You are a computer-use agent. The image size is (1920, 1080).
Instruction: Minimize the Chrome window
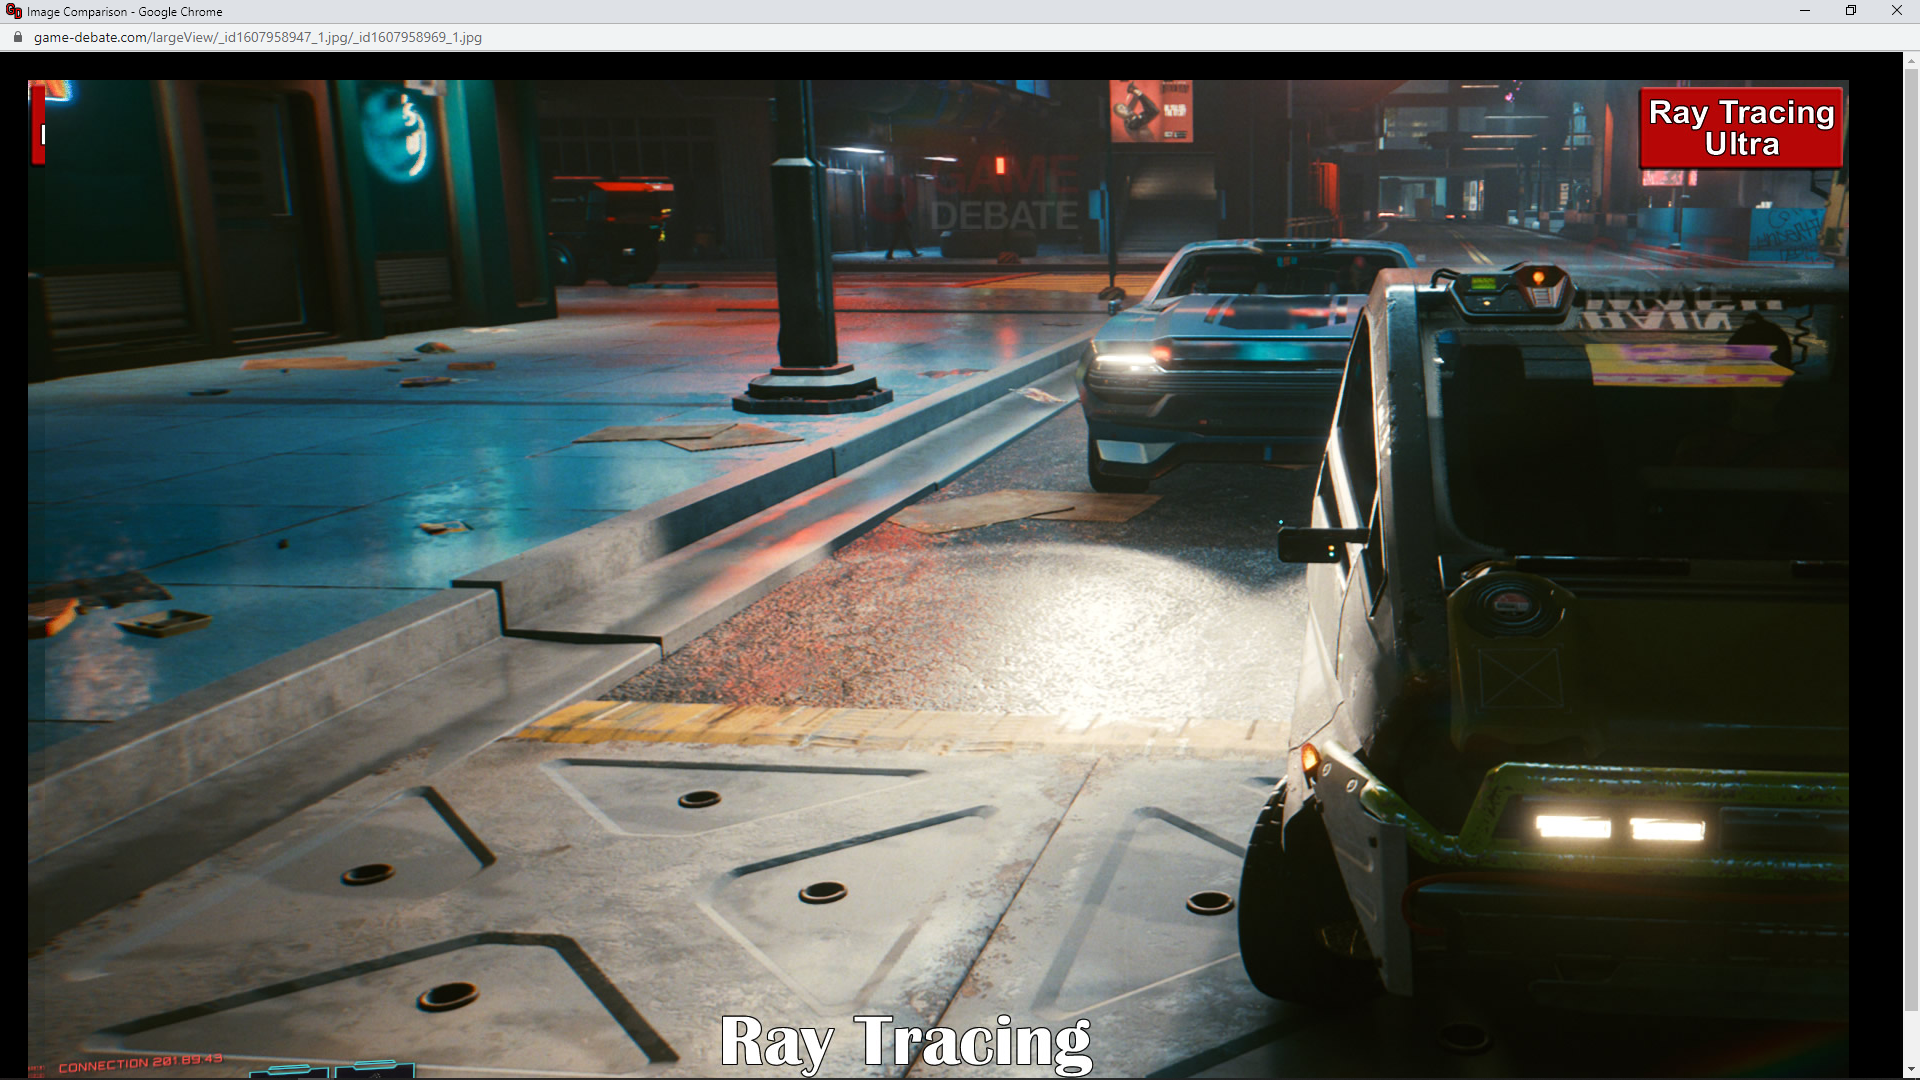pyautogui.click(x=1804, y=11)
